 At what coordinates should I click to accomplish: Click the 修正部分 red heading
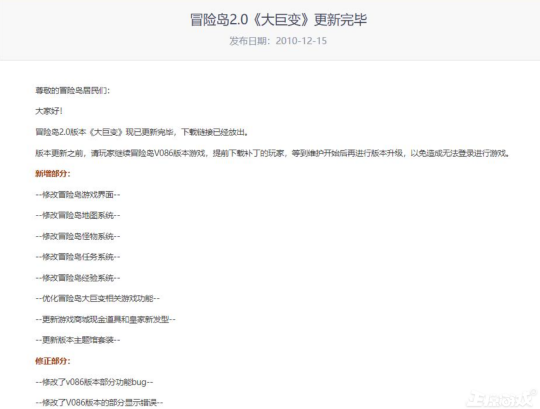[x=53, y=361]
